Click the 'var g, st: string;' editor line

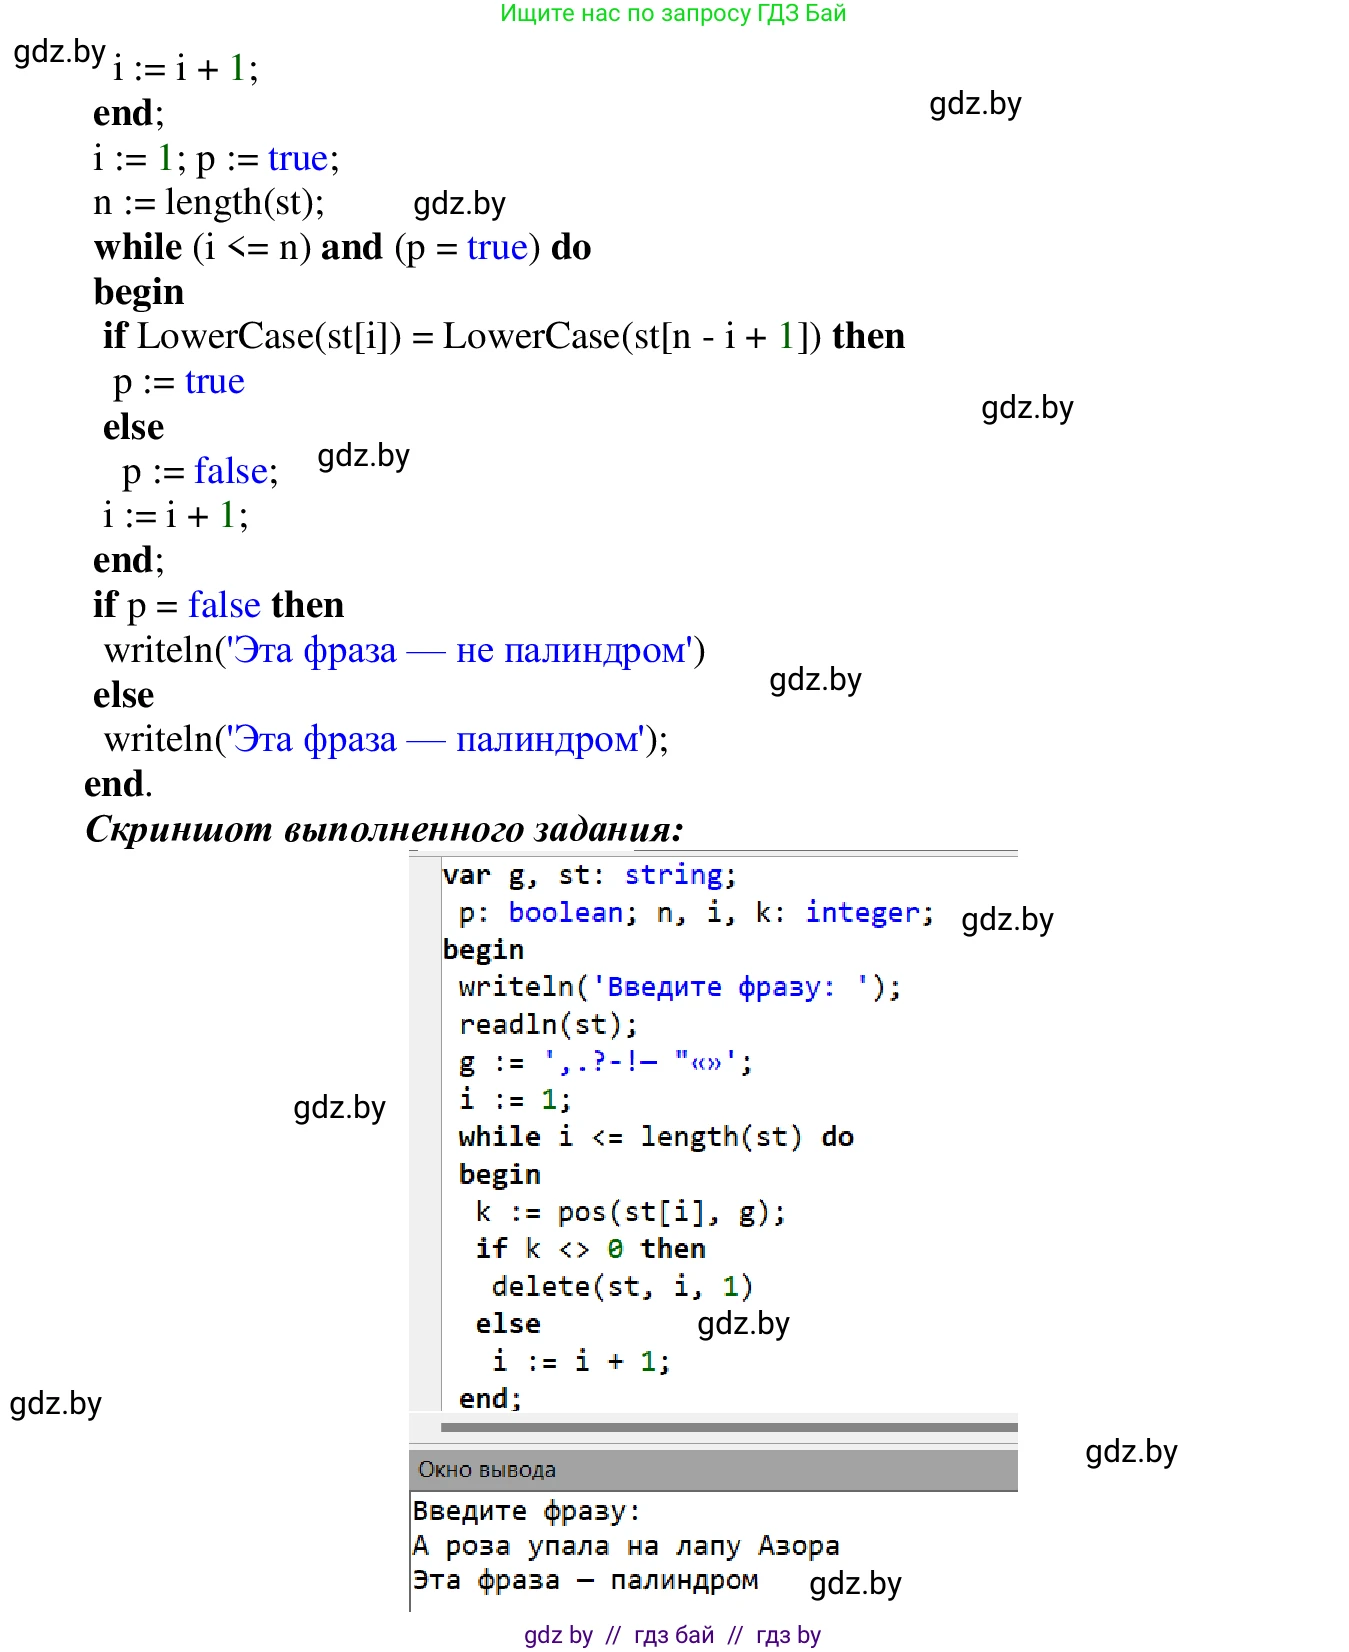589,875
